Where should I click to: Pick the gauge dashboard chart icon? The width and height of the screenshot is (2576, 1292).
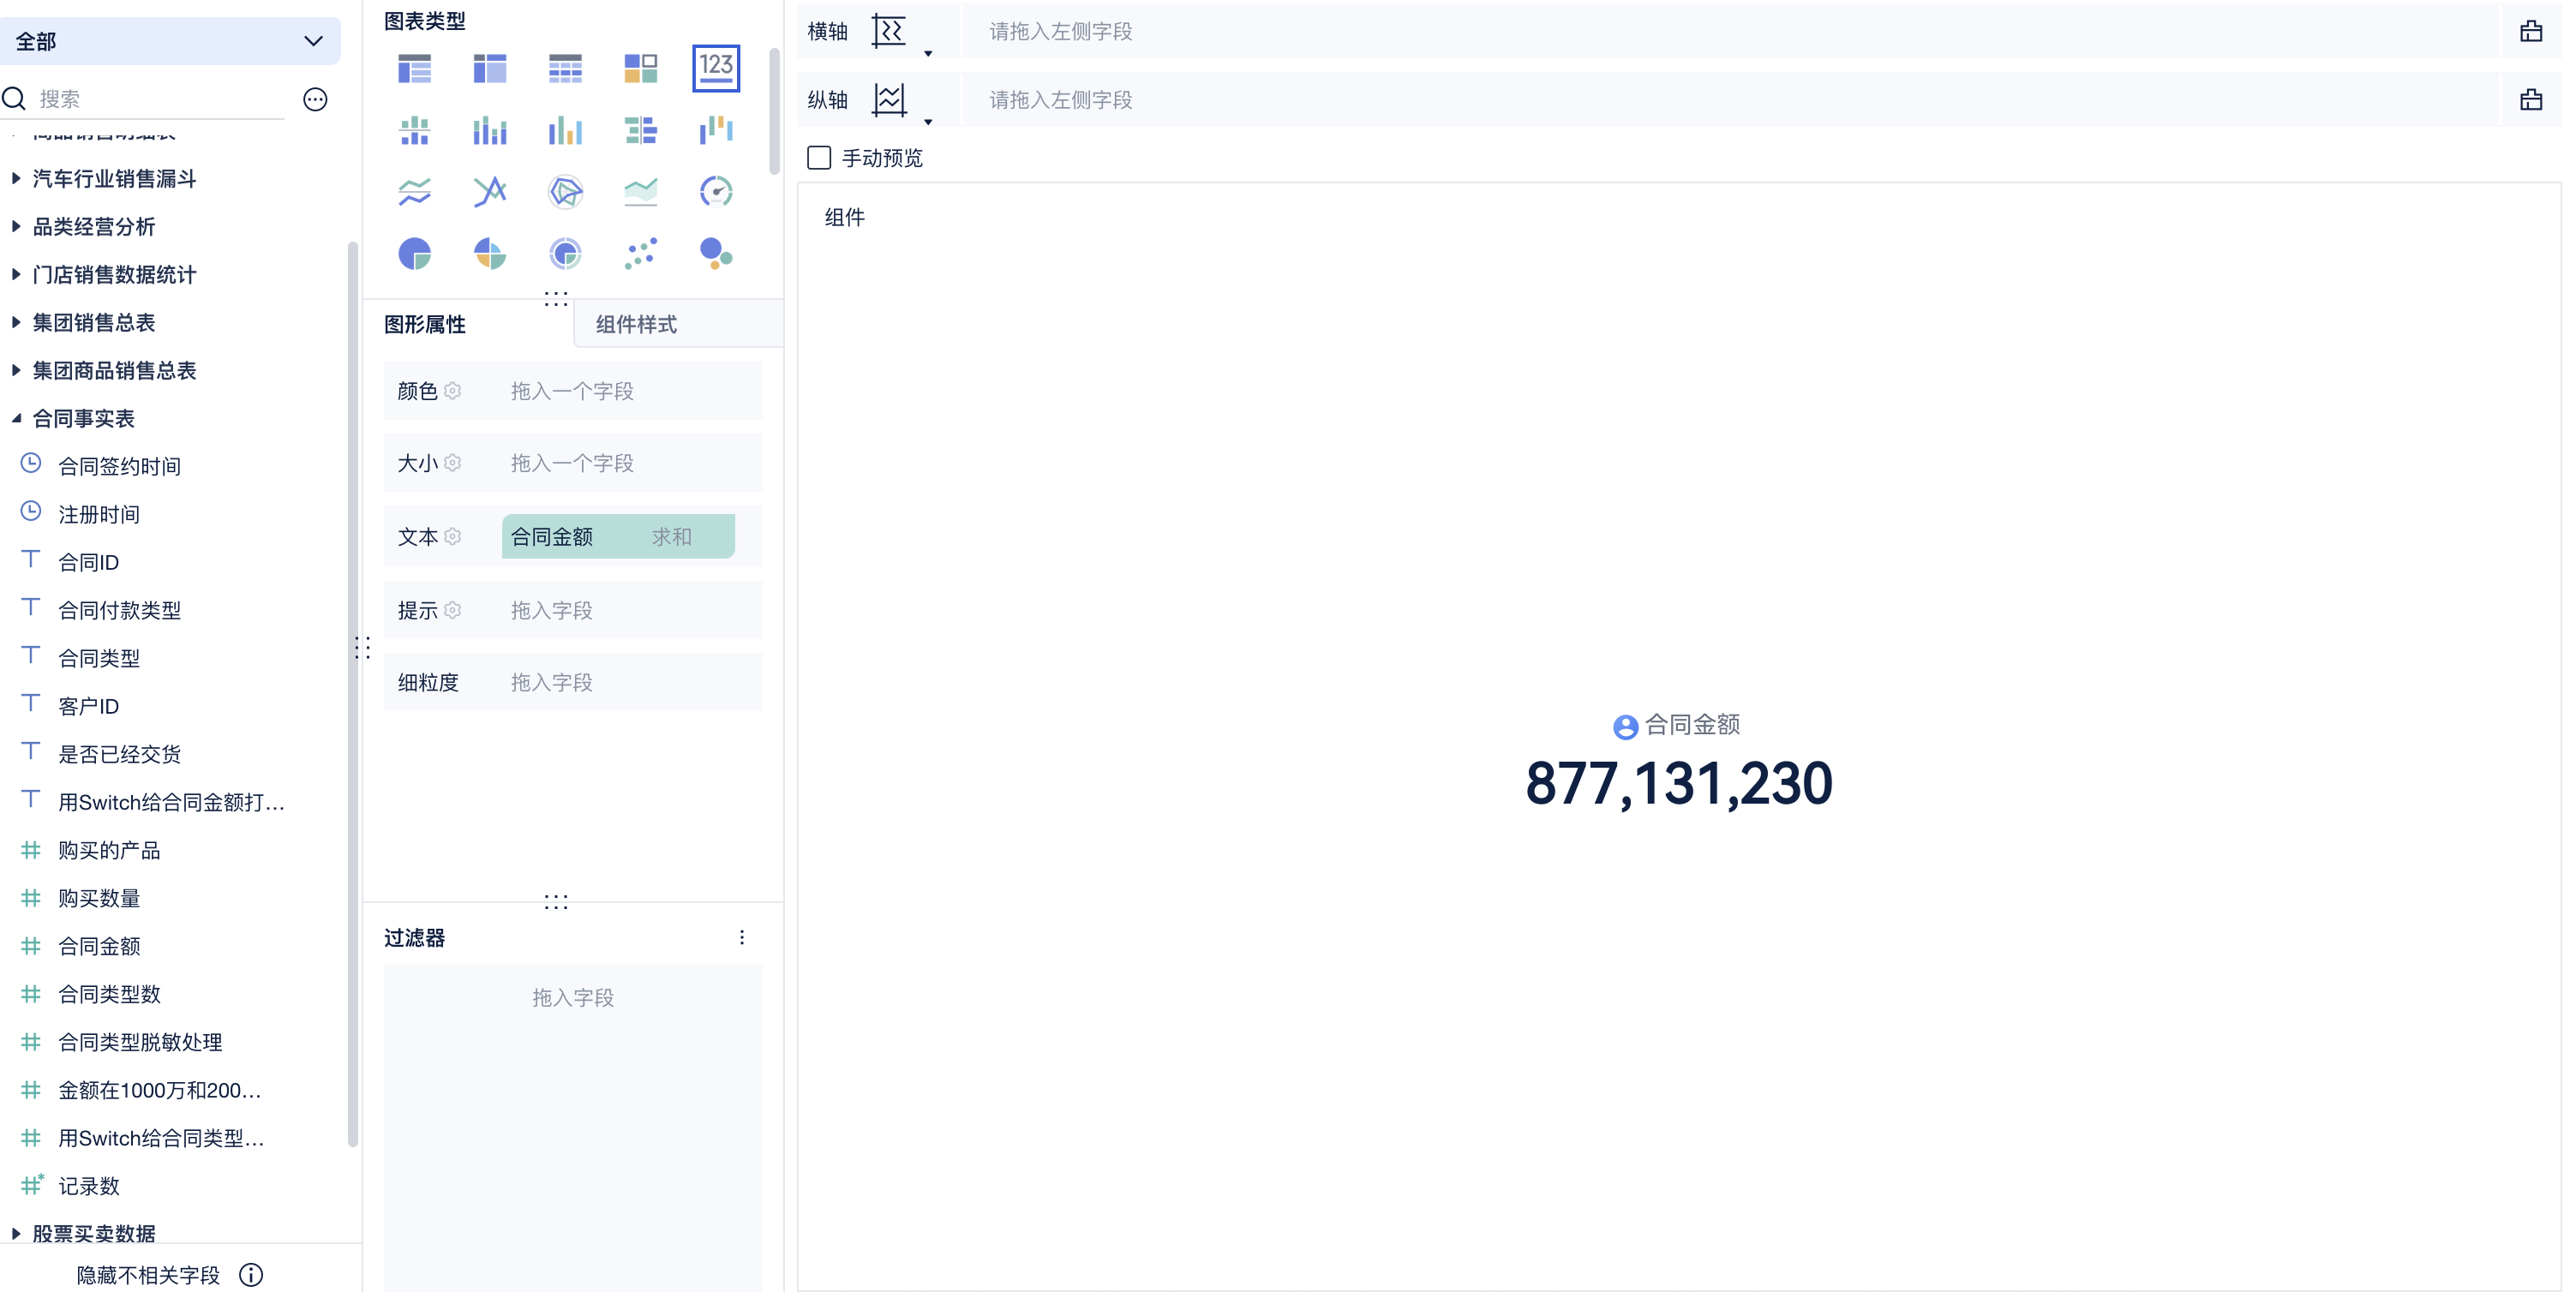(x=715, y=191)
